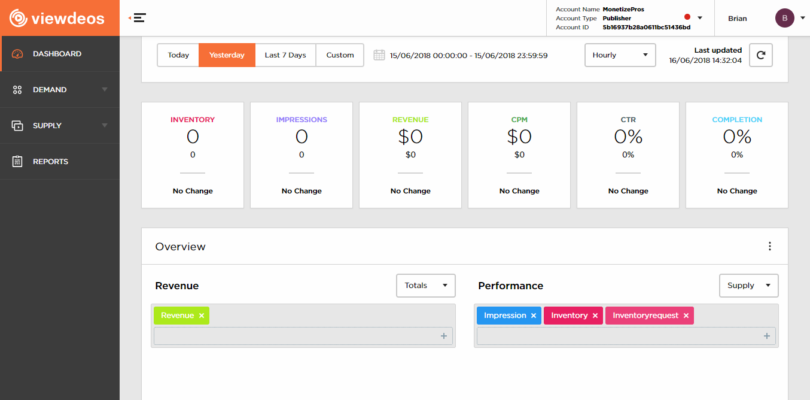Refresh the dashboard data

click(760, 55)
